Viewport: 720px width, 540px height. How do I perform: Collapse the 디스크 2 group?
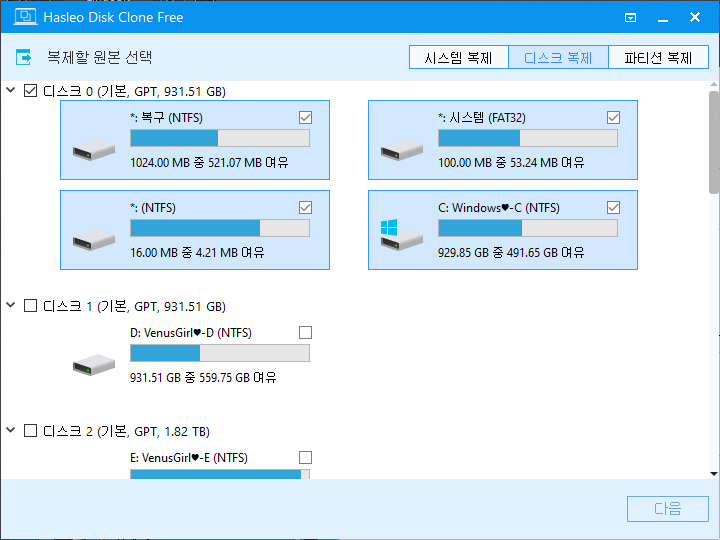point(11,430)
